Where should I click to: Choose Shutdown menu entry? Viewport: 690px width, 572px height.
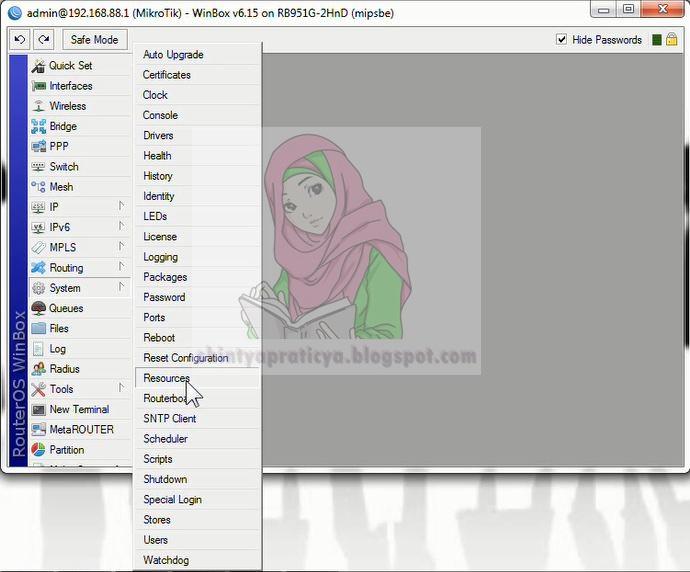(197, 479)
